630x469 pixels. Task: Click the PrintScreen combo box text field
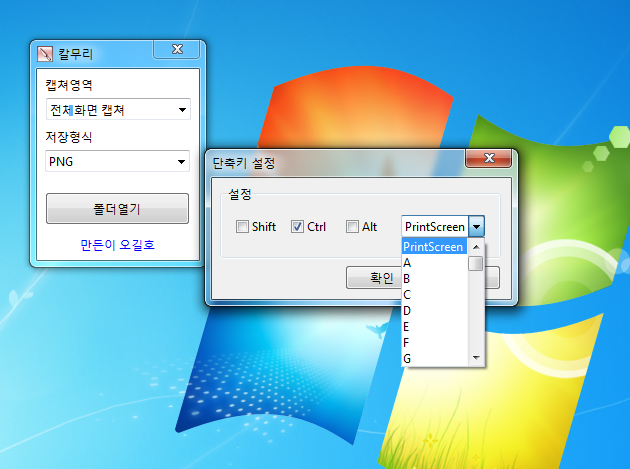435,227
